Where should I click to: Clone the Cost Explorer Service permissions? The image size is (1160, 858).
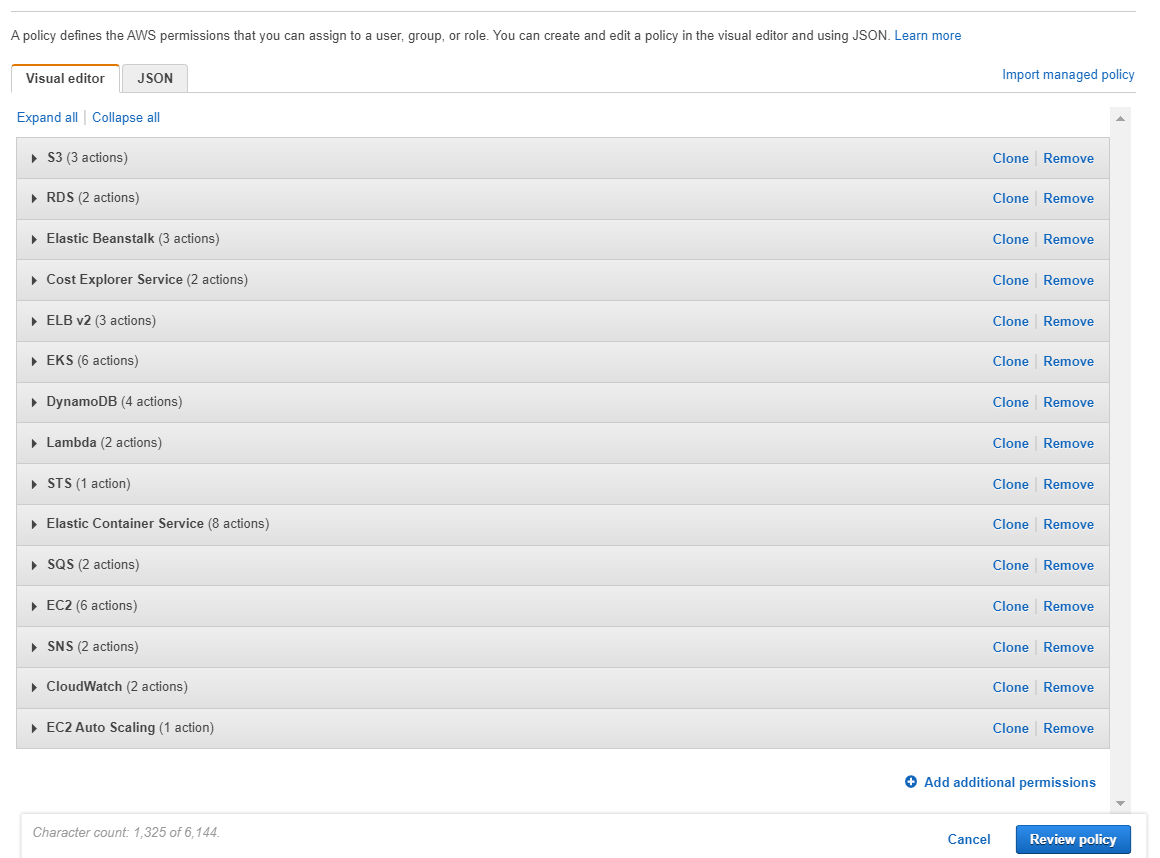point(1011,280)
